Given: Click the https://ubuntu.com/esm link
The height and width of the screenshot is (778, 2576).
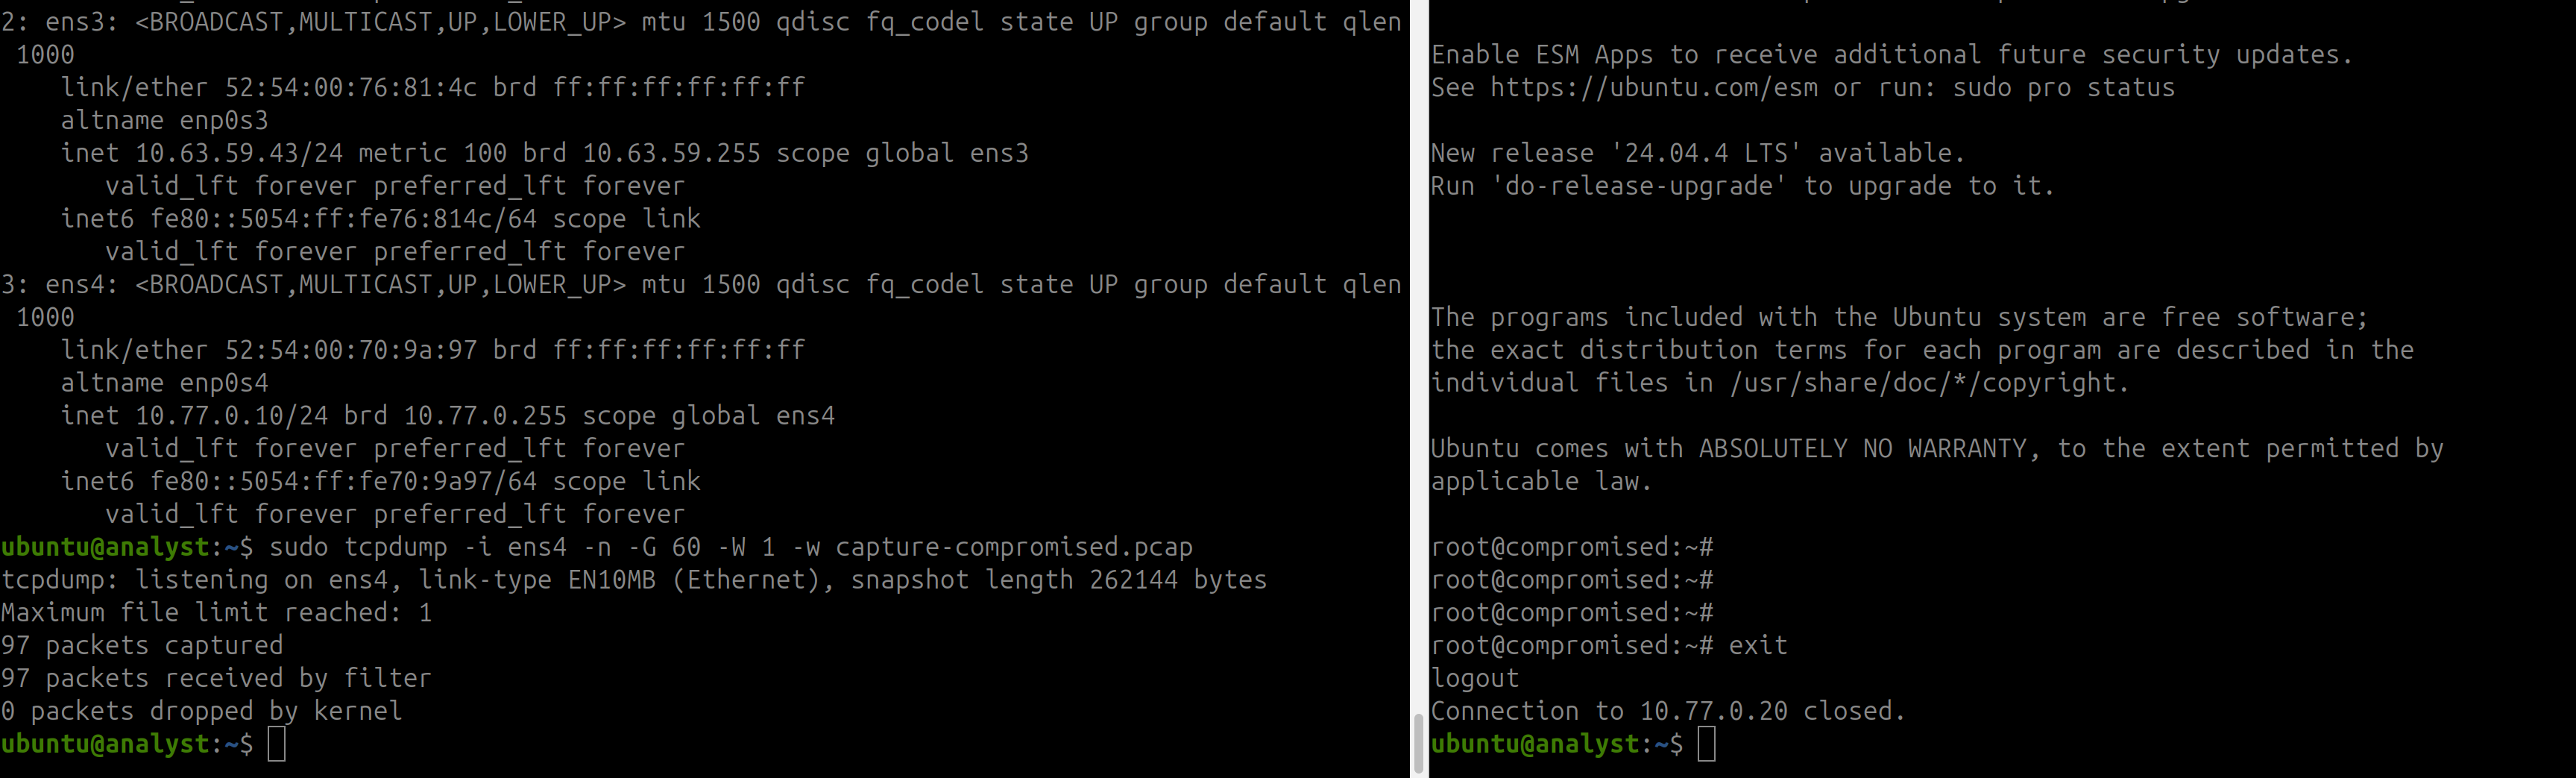Looking at the screenshot, I should pyautogui.click(x=1654, y=88).
